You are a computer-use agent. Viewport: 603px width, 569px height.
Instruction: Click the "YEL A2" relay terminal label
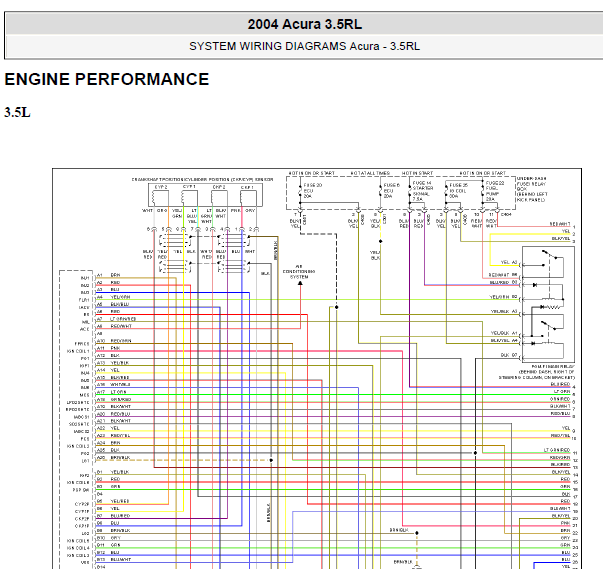(509, 262)
